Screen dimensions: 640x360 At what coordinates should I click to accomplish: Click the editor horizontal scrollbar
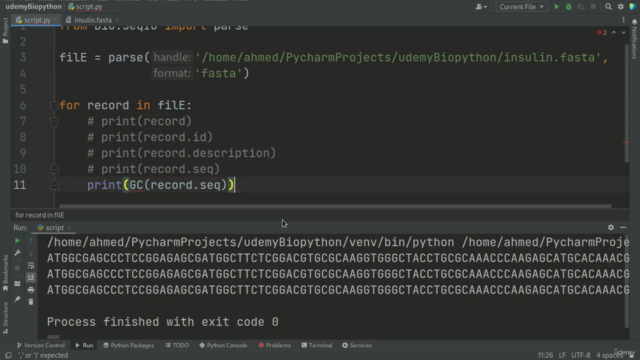[x=335, y=206]
